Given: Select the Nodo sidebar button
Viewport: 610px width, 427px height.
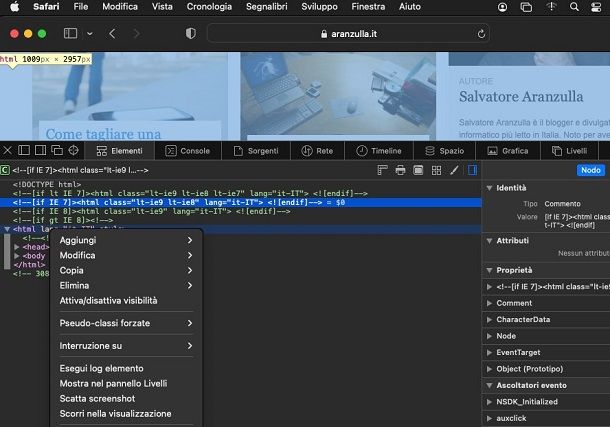Looking at the screenshot, I should coord(591,170).
